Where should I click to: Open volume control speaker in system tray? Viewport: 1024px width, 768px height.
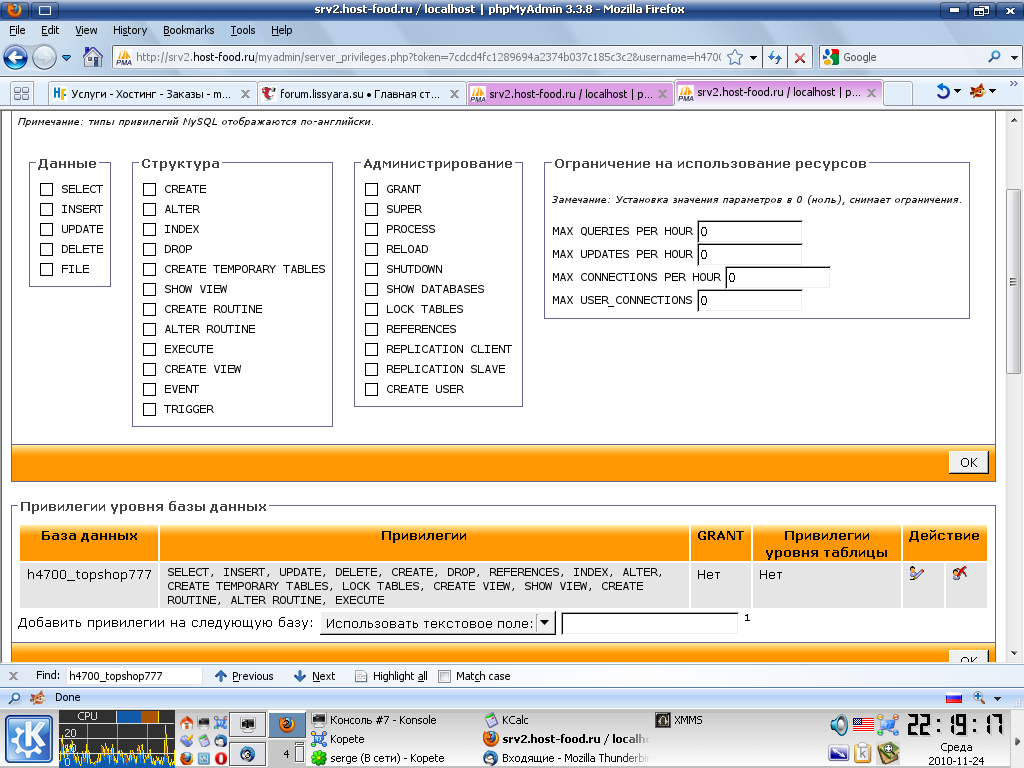point(839,724)
